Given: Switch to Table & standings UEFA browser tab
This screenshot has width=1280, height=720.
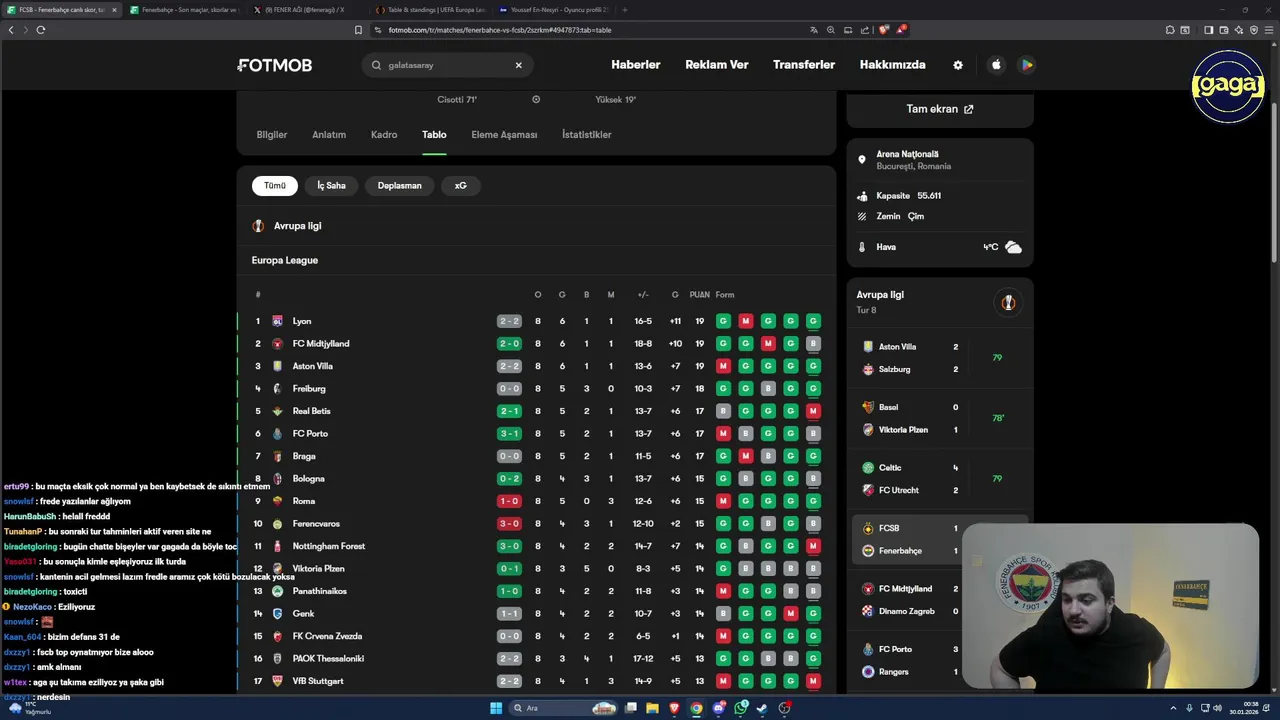Looking at the screenshot, I should [x=430, y=10].
